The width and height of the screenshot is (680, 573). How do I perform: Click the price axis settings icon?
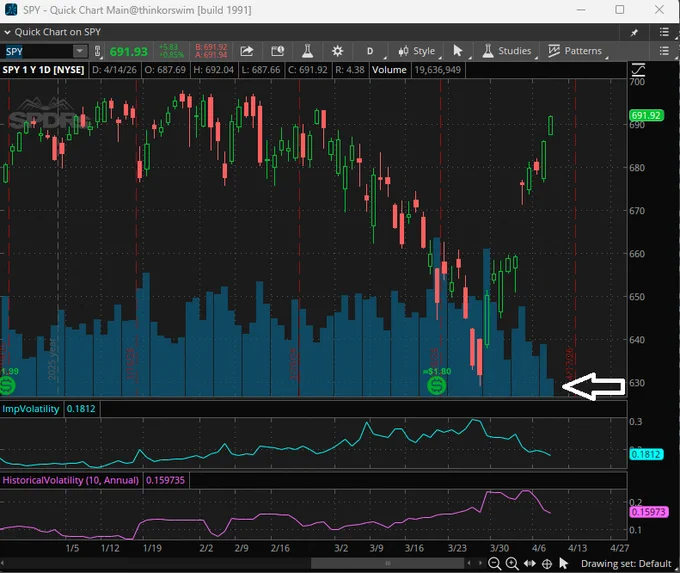tap(638, 70)
